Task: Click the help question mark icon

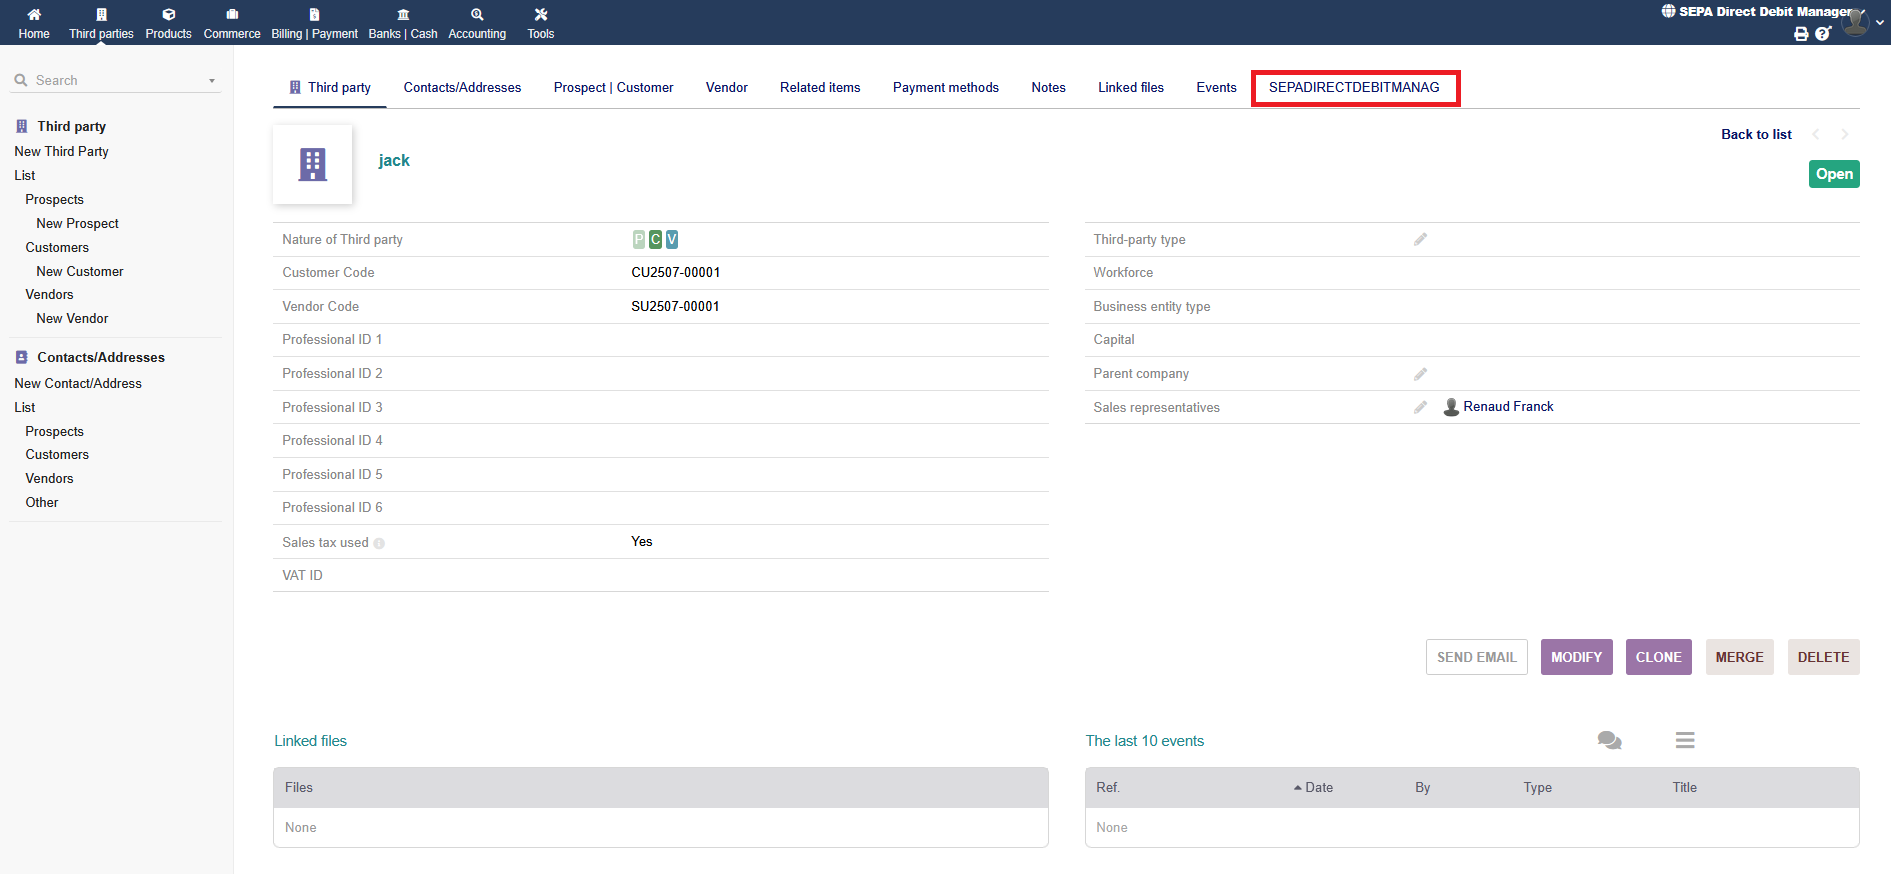Action: point(1823,34)
